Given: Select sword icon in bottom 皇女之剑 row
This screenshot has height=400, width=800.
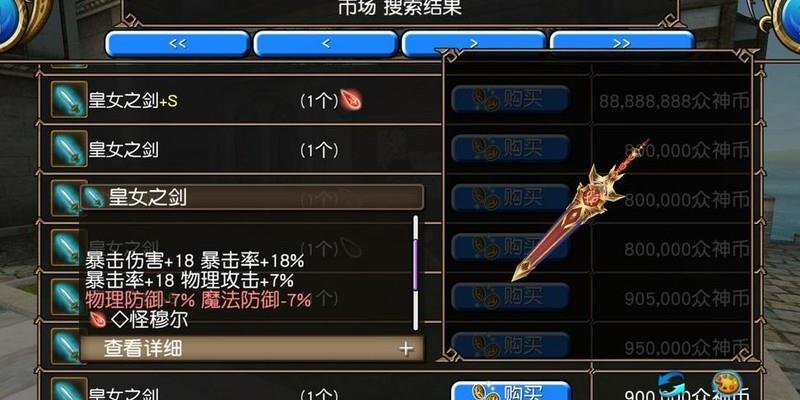Looking at the screenshot, I should tap(69, 389).
